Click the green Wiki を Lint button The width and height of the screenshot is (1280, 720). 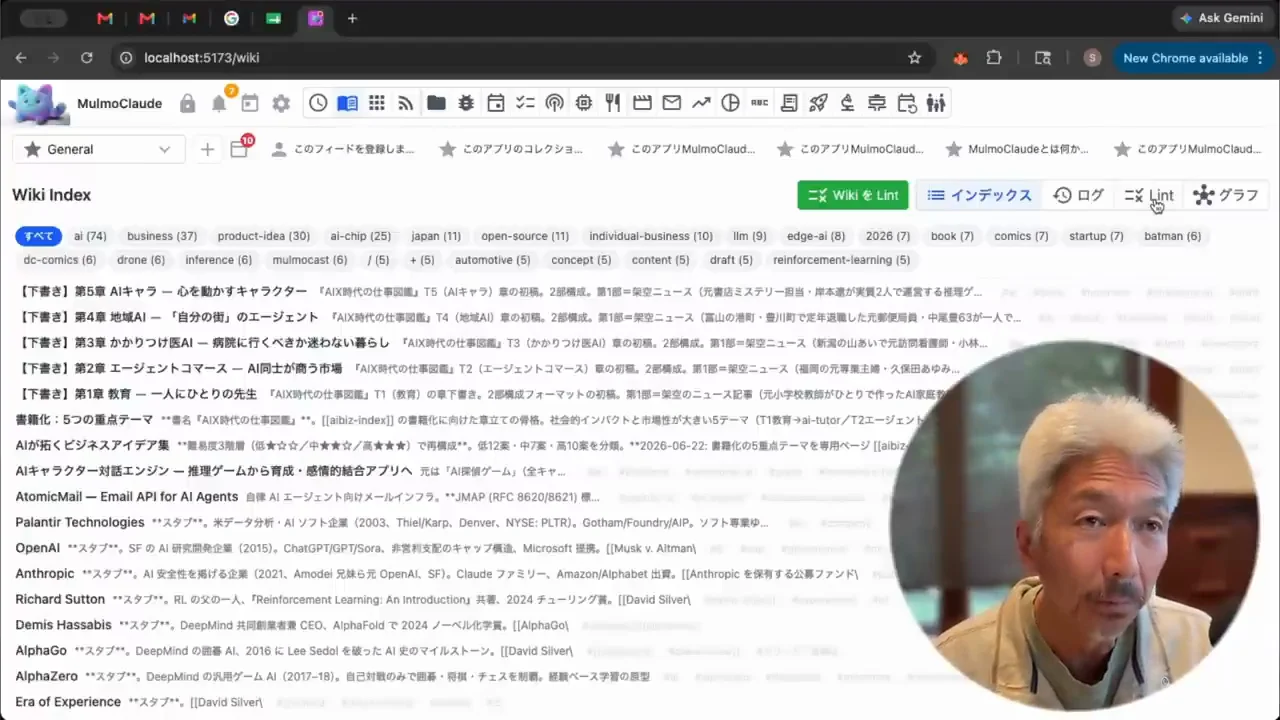pos(853,195)
